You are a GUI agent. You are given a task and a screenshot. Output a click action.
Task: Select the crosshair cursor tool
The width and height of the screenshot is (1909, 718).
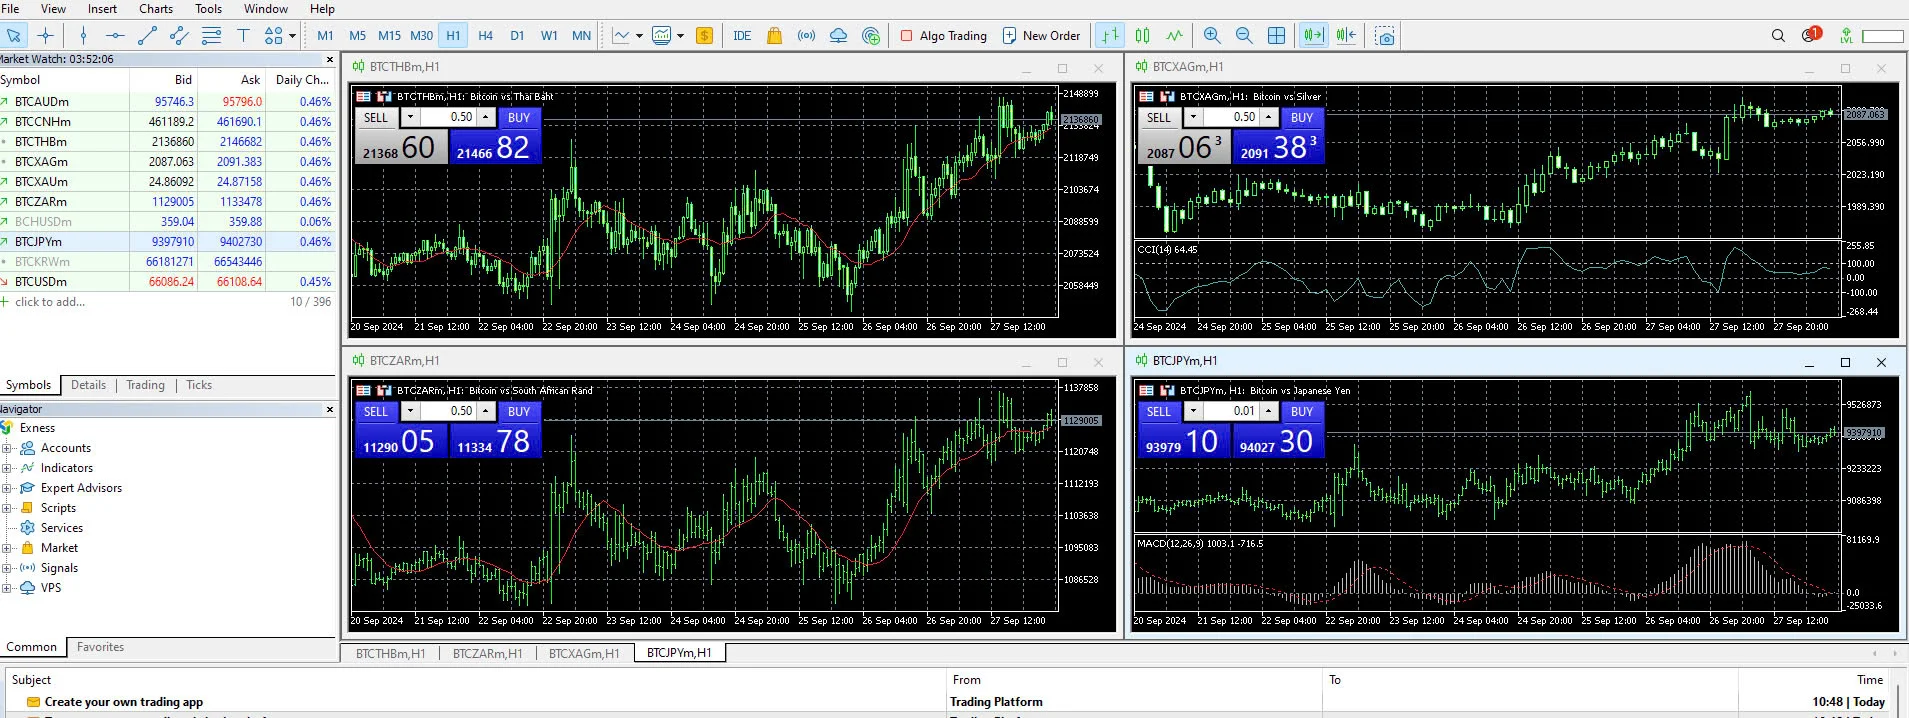coord(45,35)
